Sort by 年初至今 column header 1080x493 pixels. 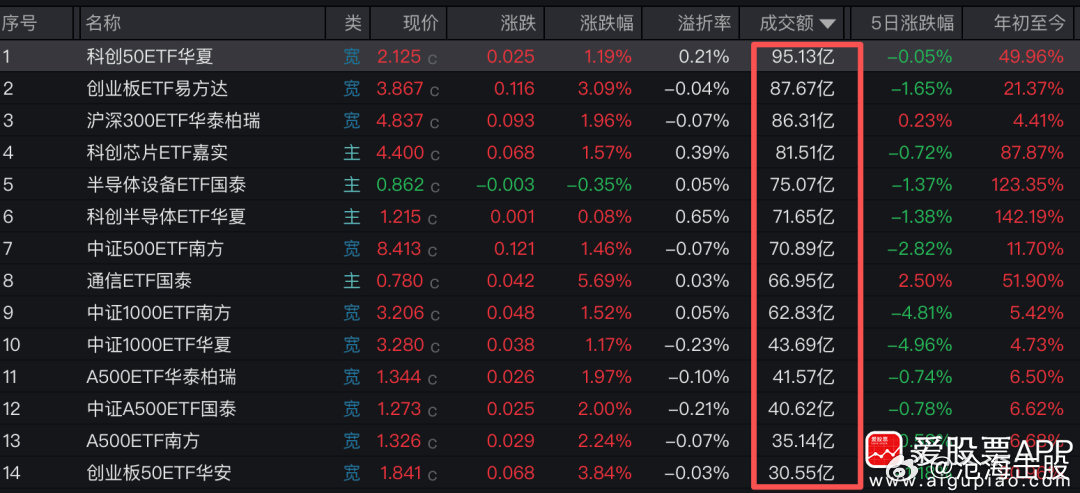point(1030,23)
